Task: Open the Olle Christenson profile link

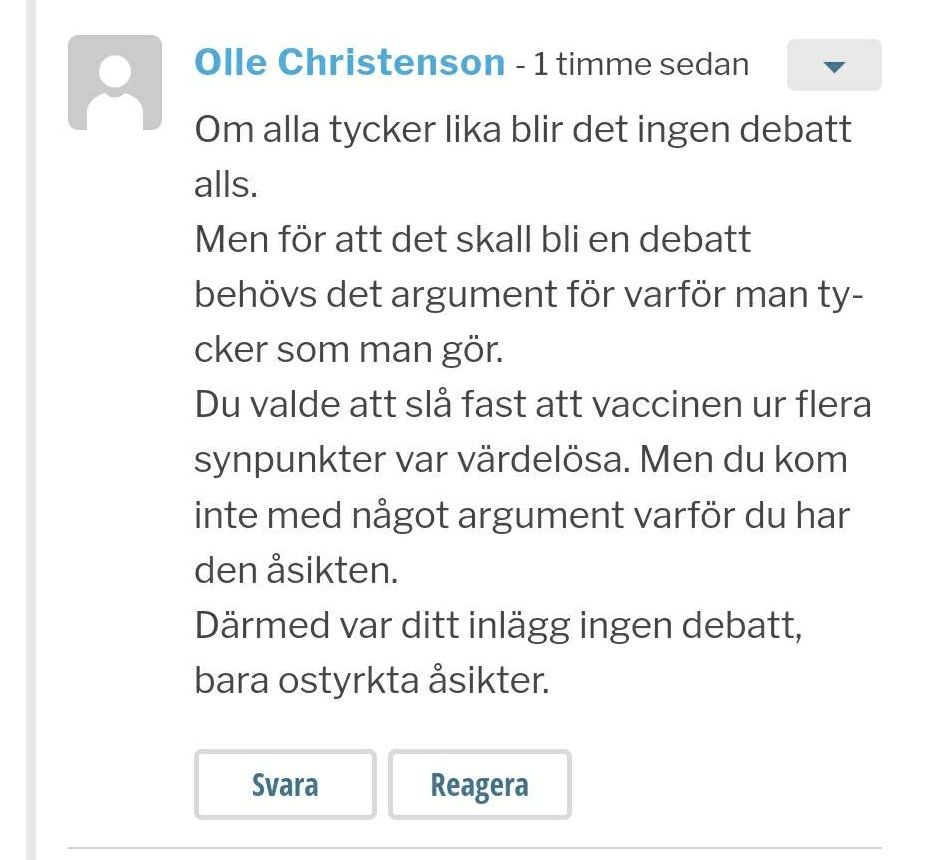Action: point(349,62)
